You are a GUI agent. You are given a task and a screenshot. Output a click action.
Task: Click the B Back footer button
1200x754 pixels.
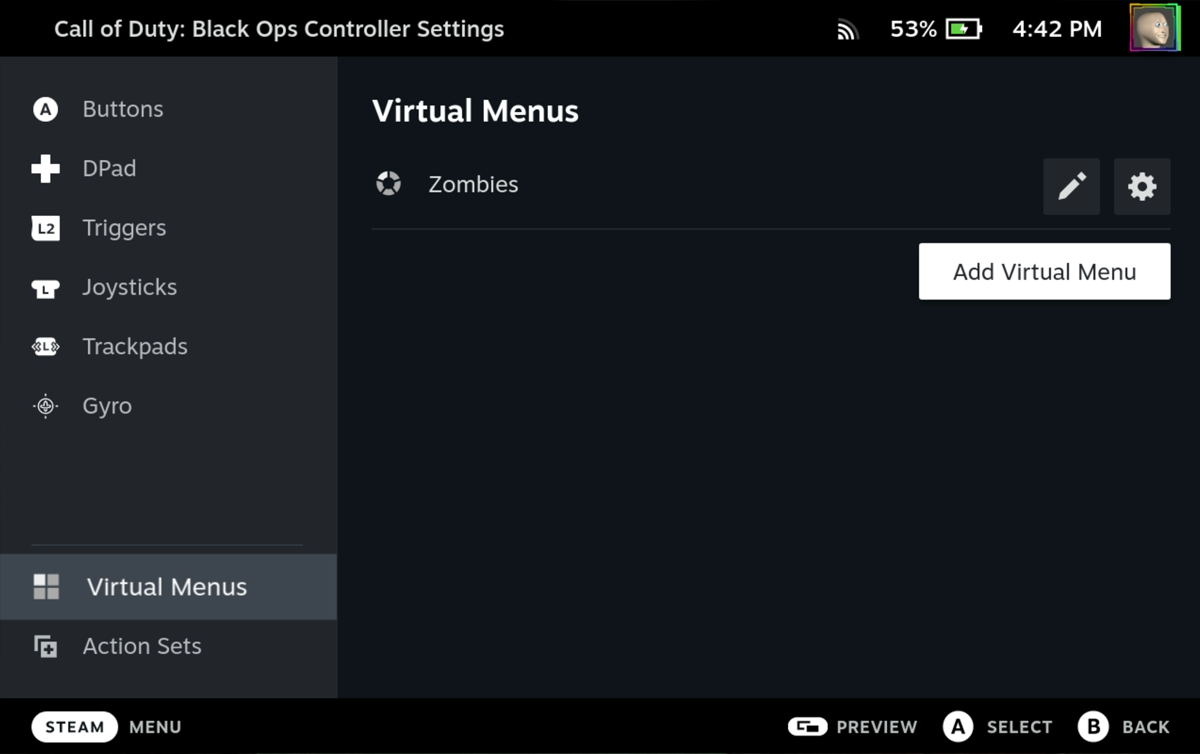coord(1124,727)
